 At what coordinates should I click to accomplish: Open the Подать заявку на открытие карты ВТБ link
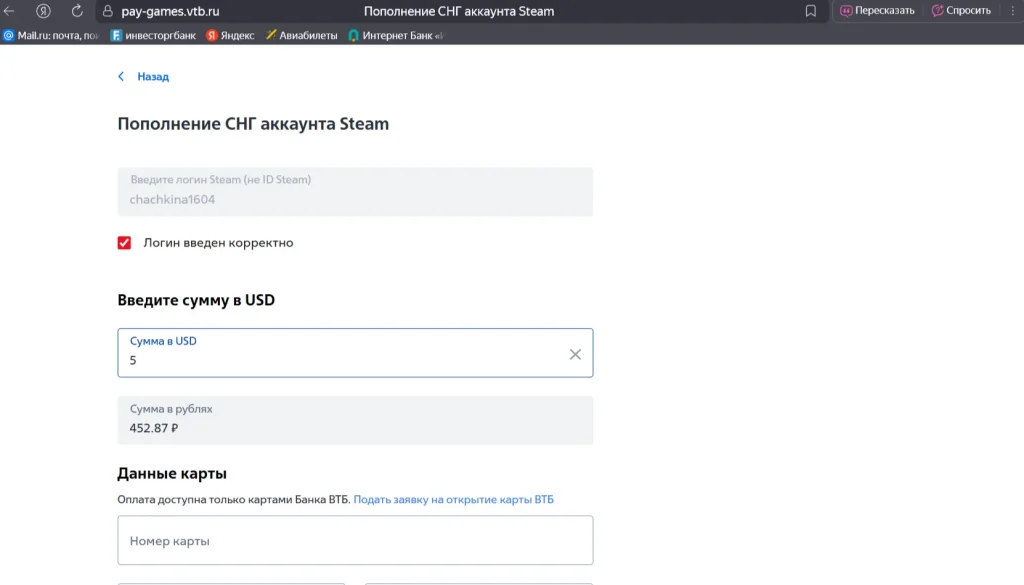click(453, 499)
